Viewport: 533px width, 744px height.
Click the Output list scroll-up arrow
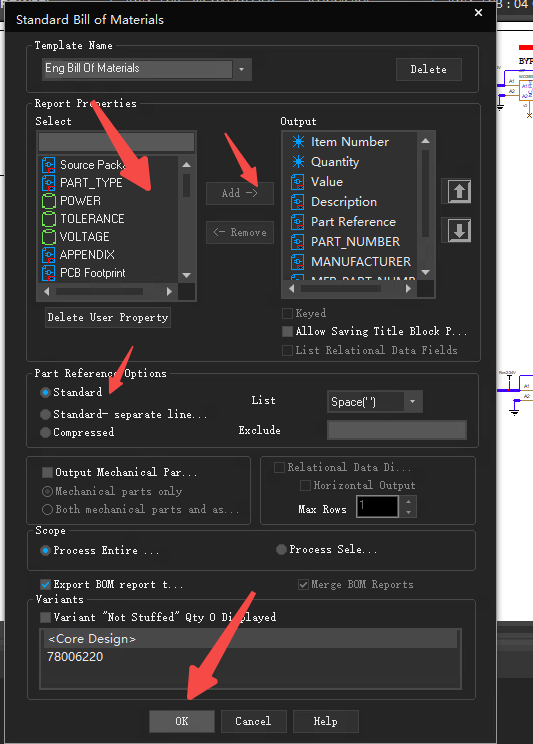[x=426, y=141]
